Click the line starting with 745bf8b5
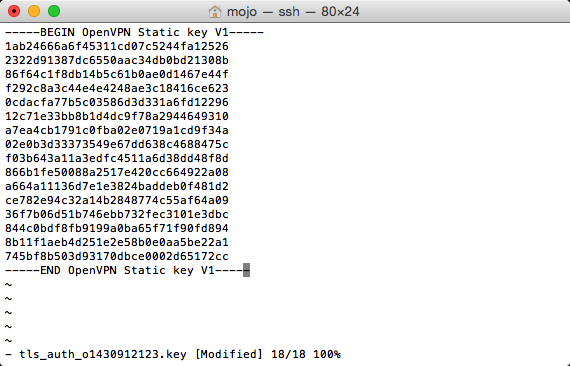This screenshot has width=570, height=366. [x=117, y=256]
